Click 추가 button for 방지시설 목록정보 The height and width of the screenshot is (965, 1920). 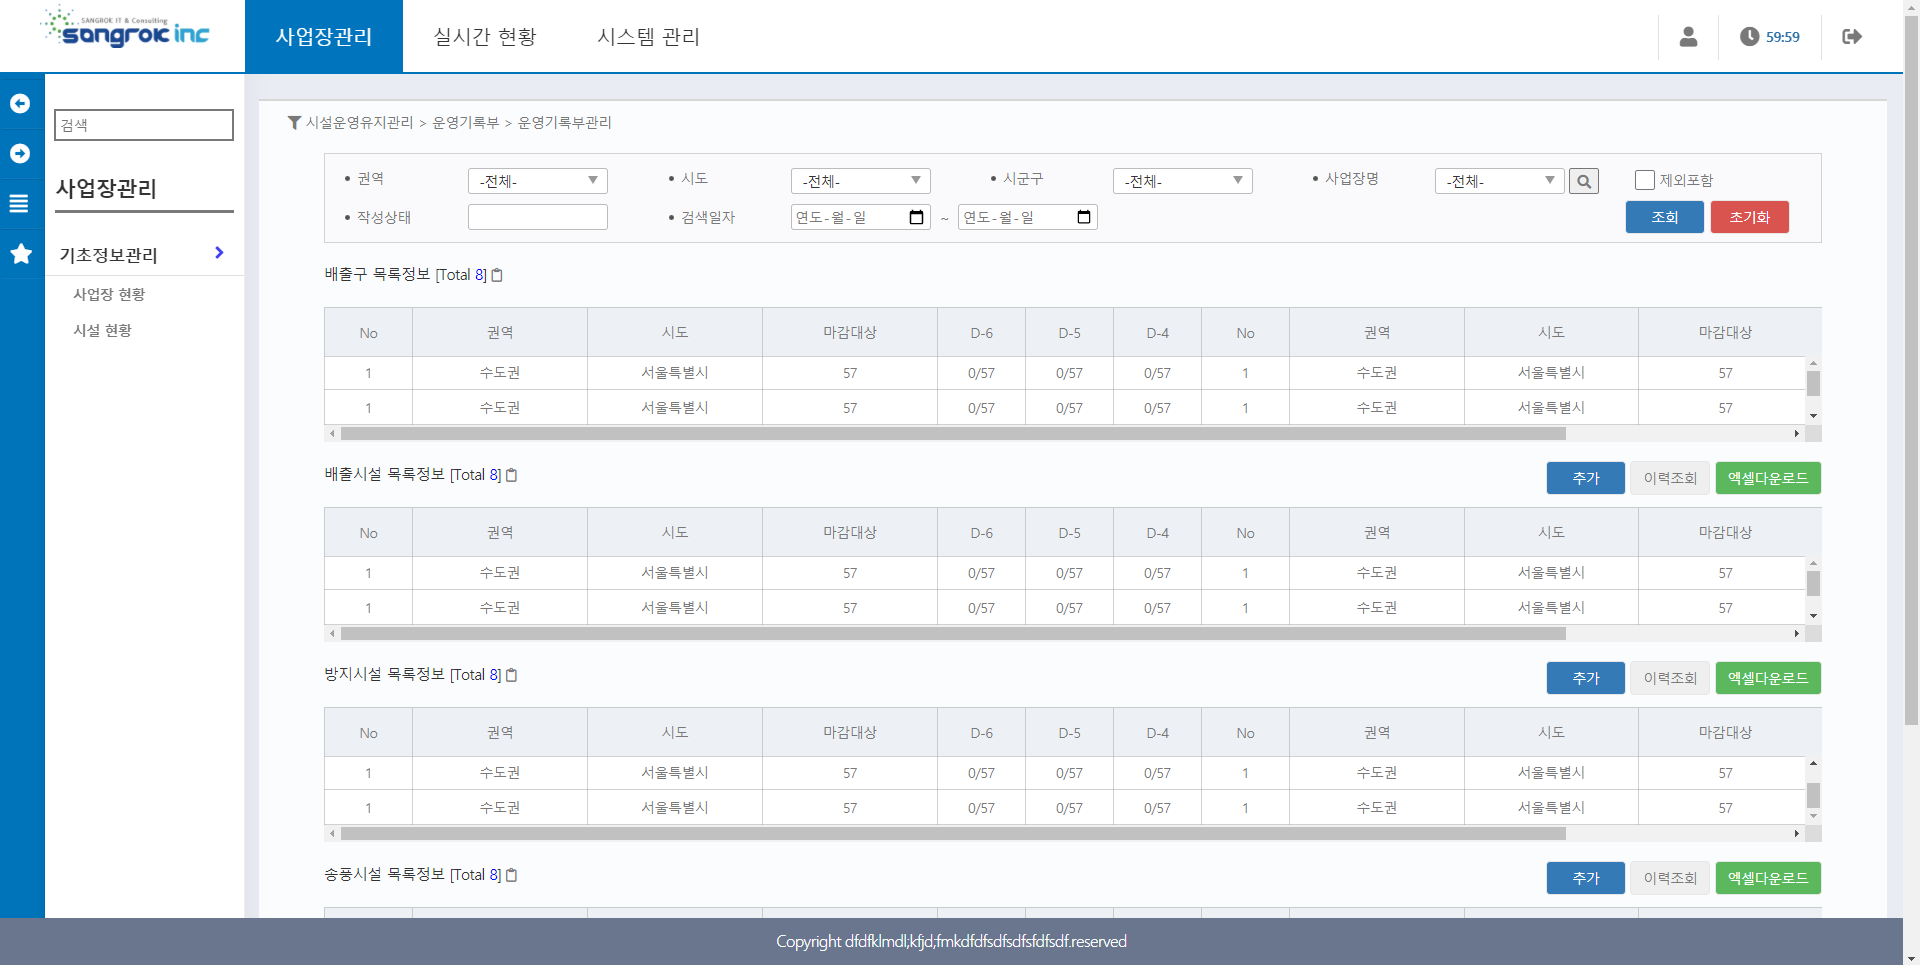coord(1585,678)
